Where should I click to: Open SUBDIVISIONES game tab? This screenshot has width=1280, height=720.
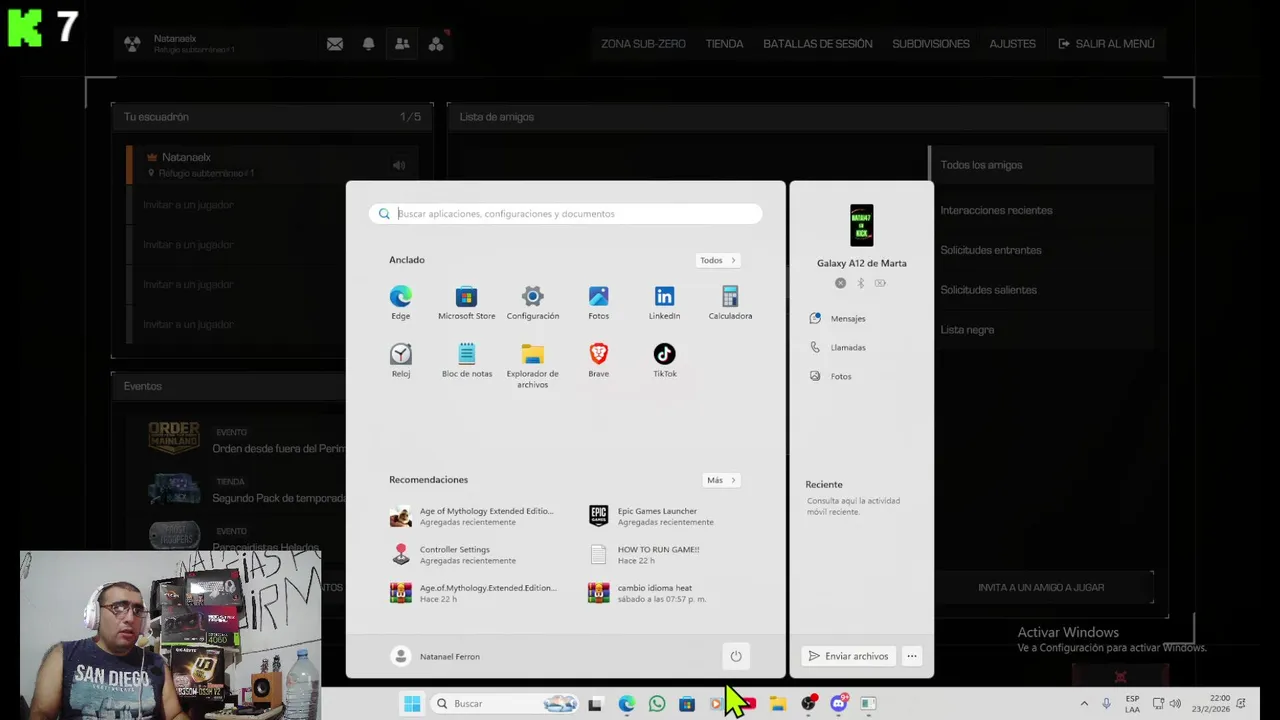930,44
